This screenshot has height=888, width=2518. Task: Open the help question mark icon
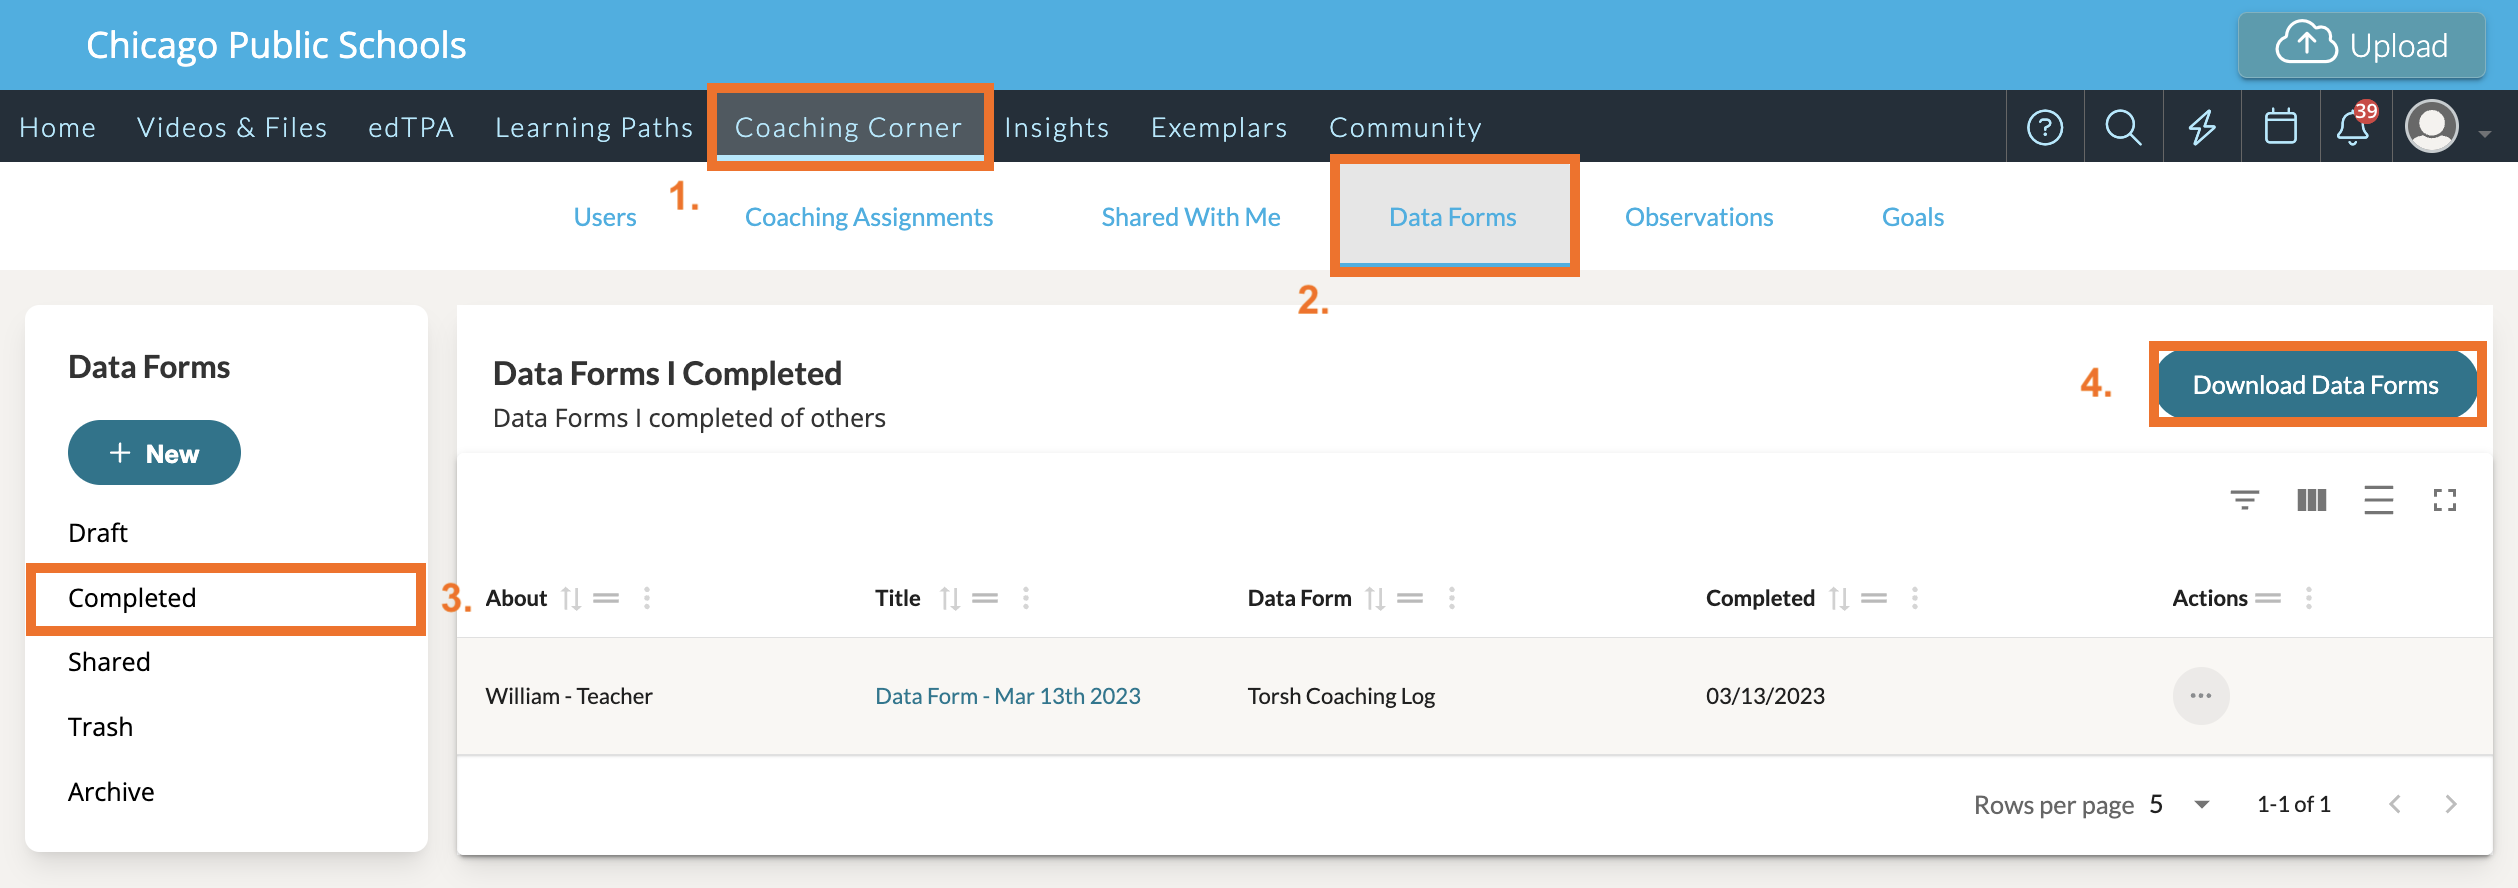(2044, 127)
